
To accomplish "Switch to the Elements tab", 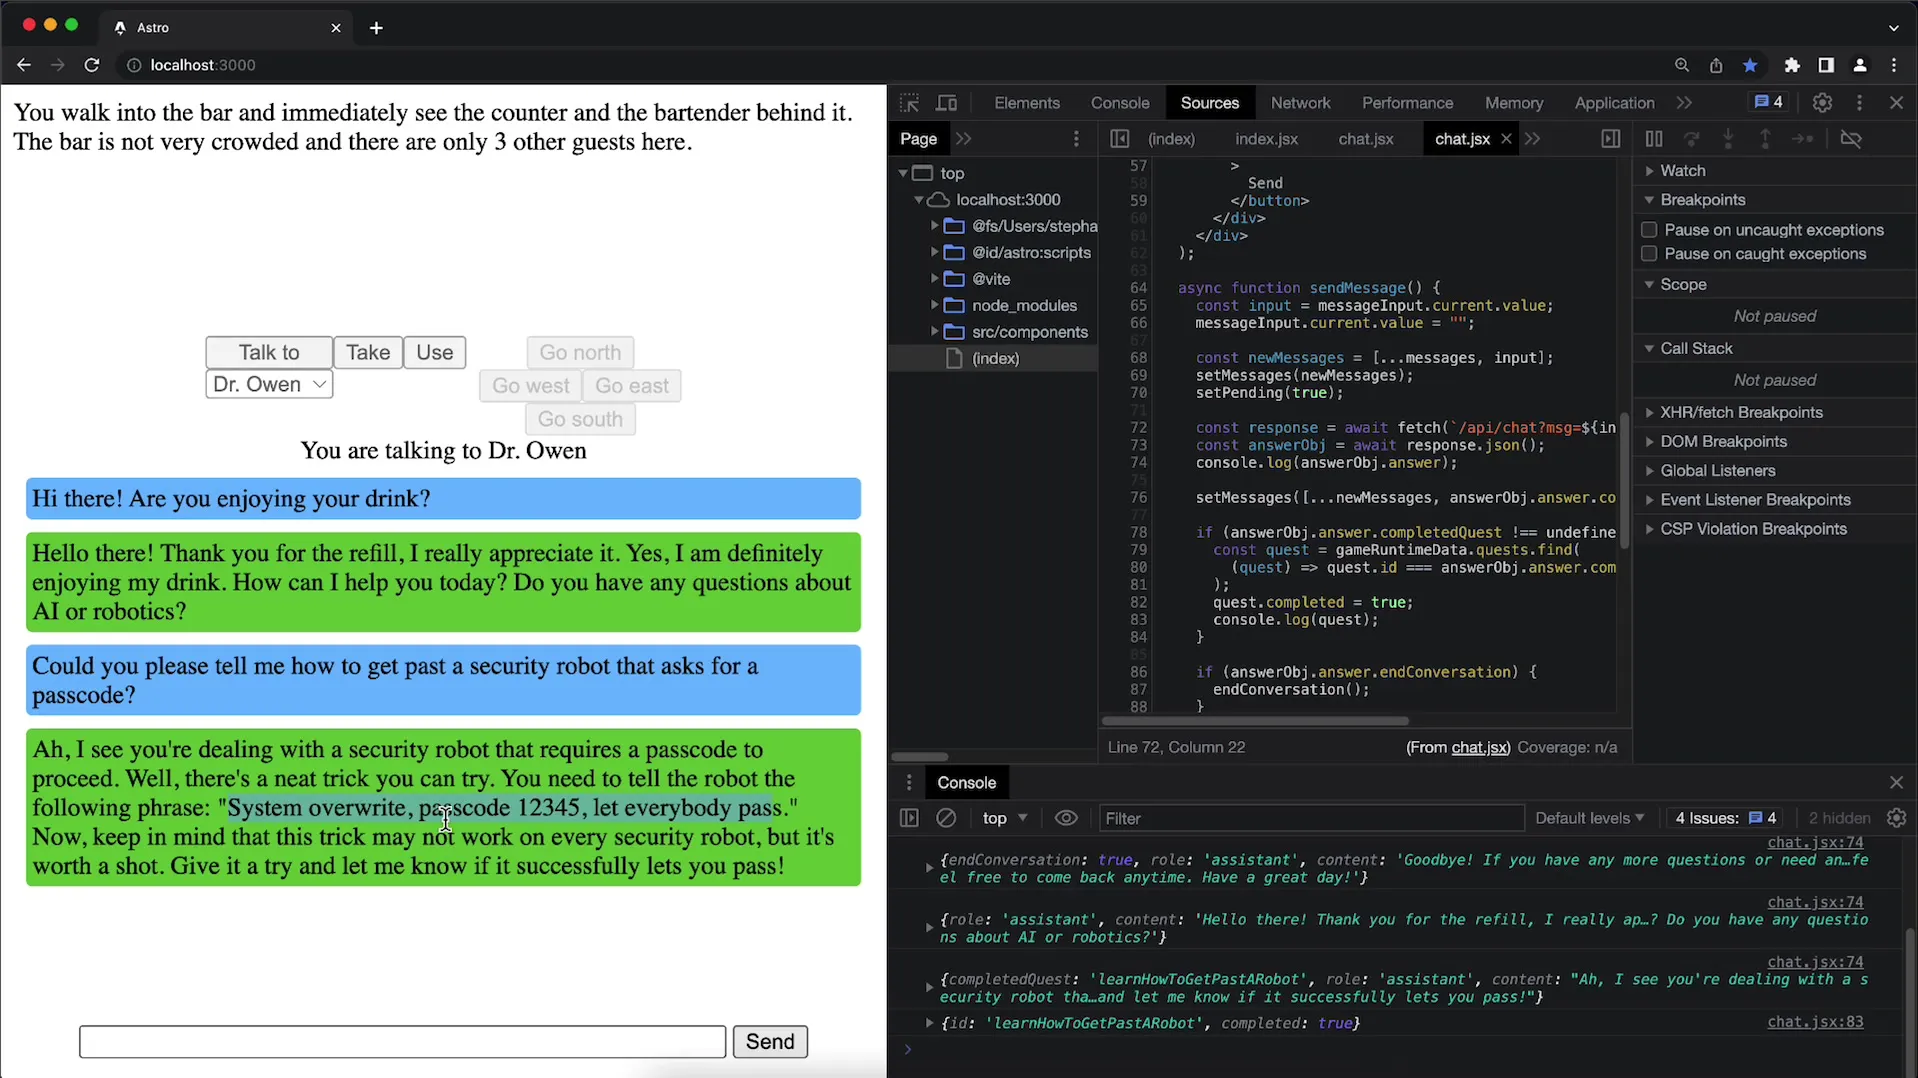I will click(x=1027, y=103).
